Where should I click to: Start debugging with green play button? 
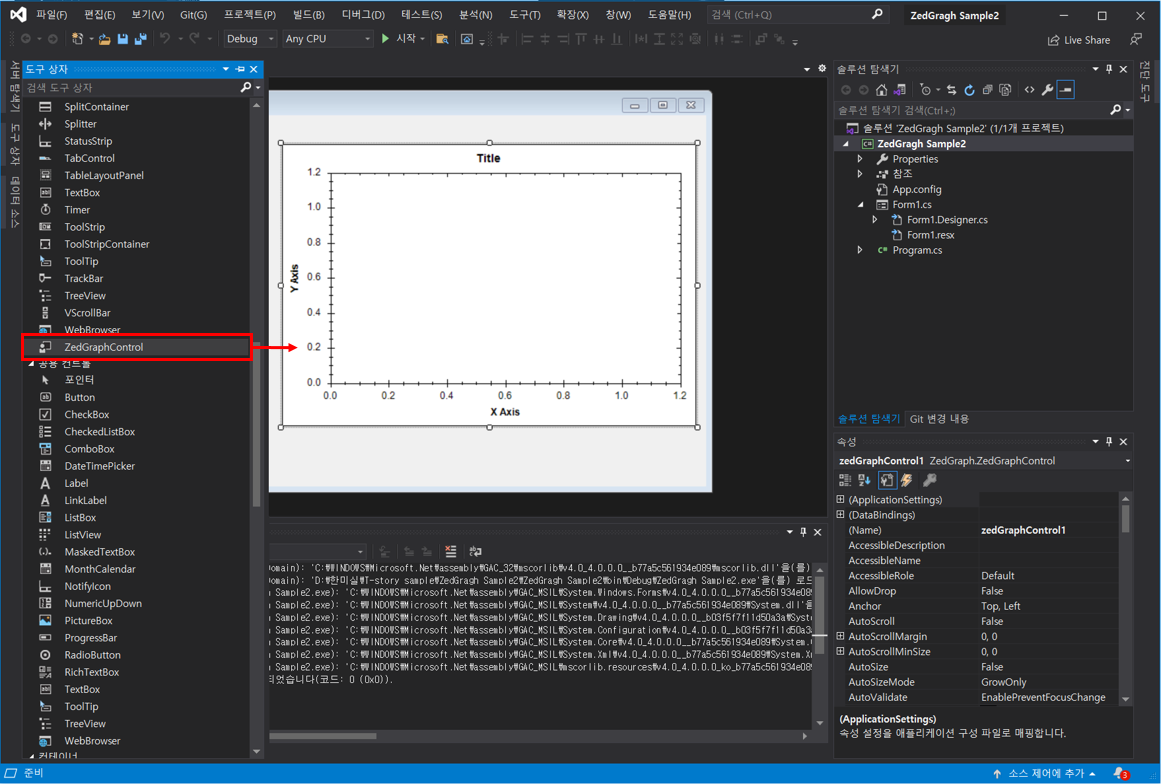pos(385,38)
